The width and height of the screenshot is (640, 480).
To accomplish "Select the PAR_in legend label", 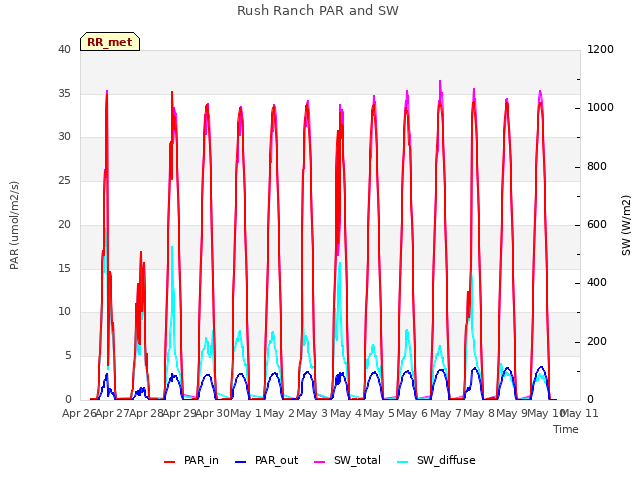I will (201, 460).
